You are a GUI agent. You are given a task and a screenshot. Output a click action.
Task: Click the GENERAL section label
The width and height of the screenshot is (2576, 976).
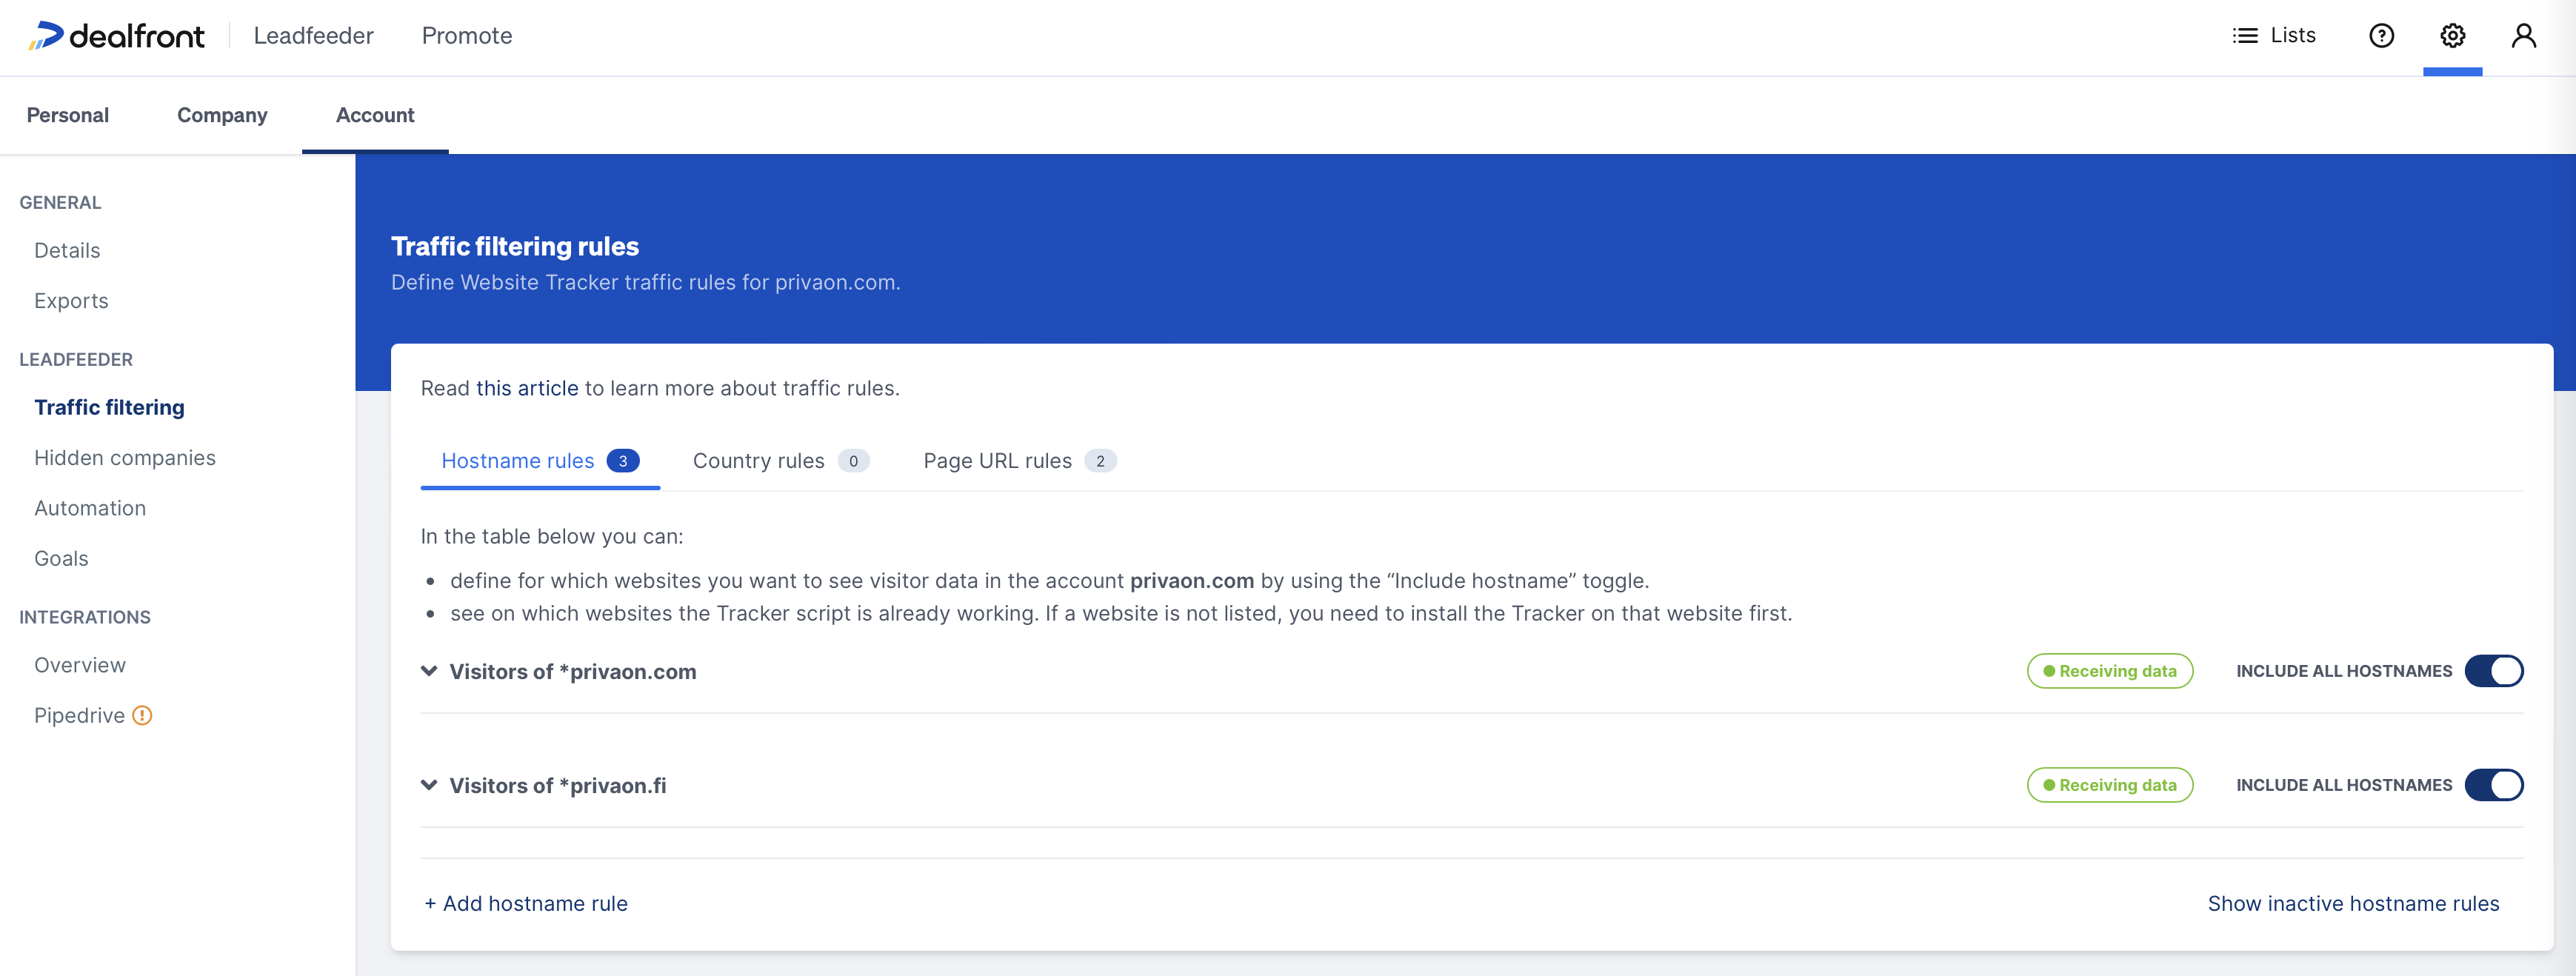point(60,202)
